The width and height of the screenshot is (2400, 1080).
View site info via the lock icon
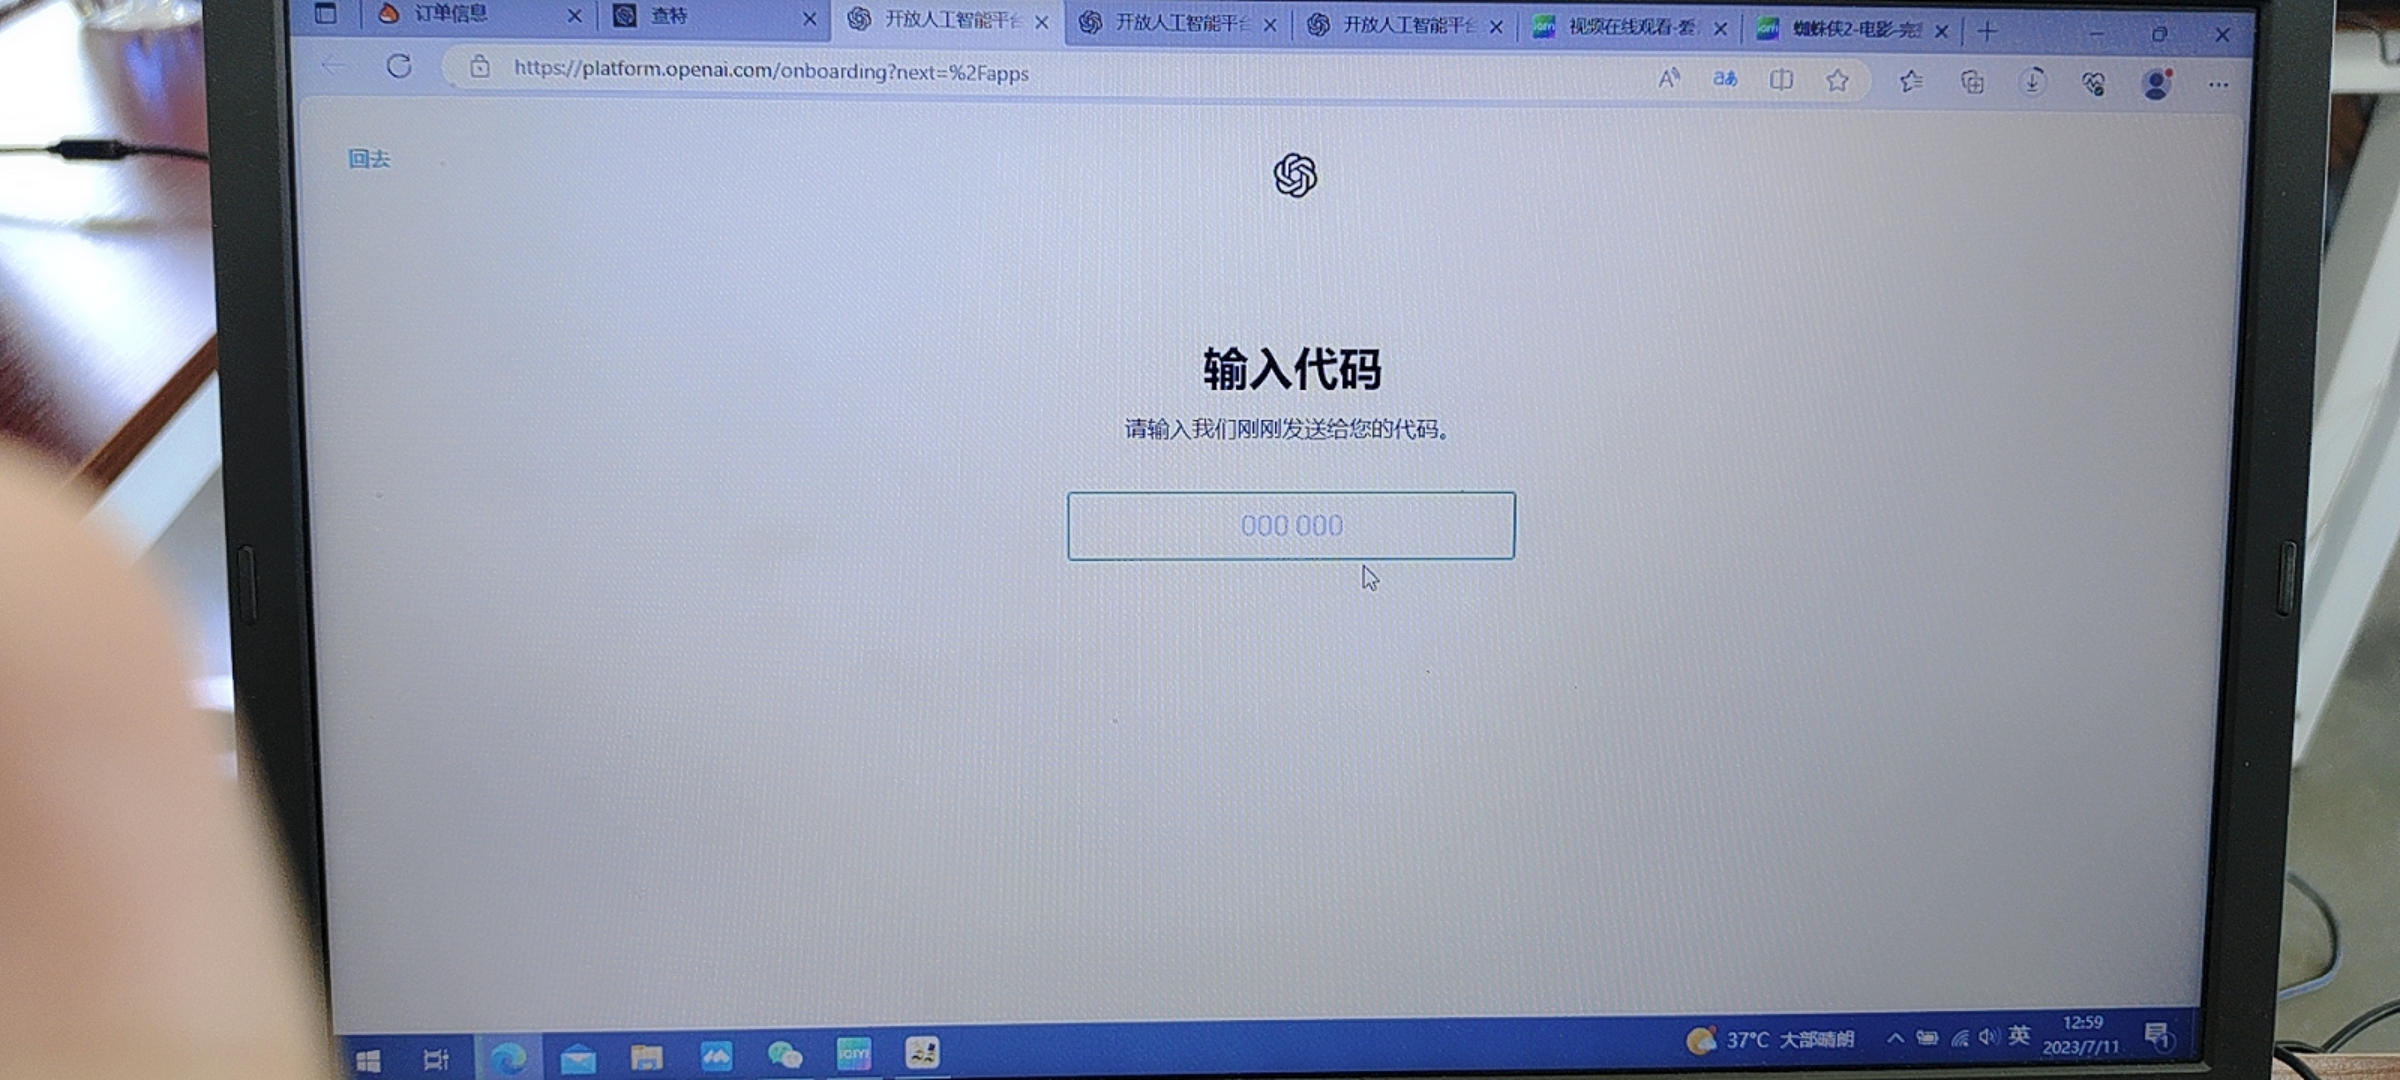pos(480,67)
